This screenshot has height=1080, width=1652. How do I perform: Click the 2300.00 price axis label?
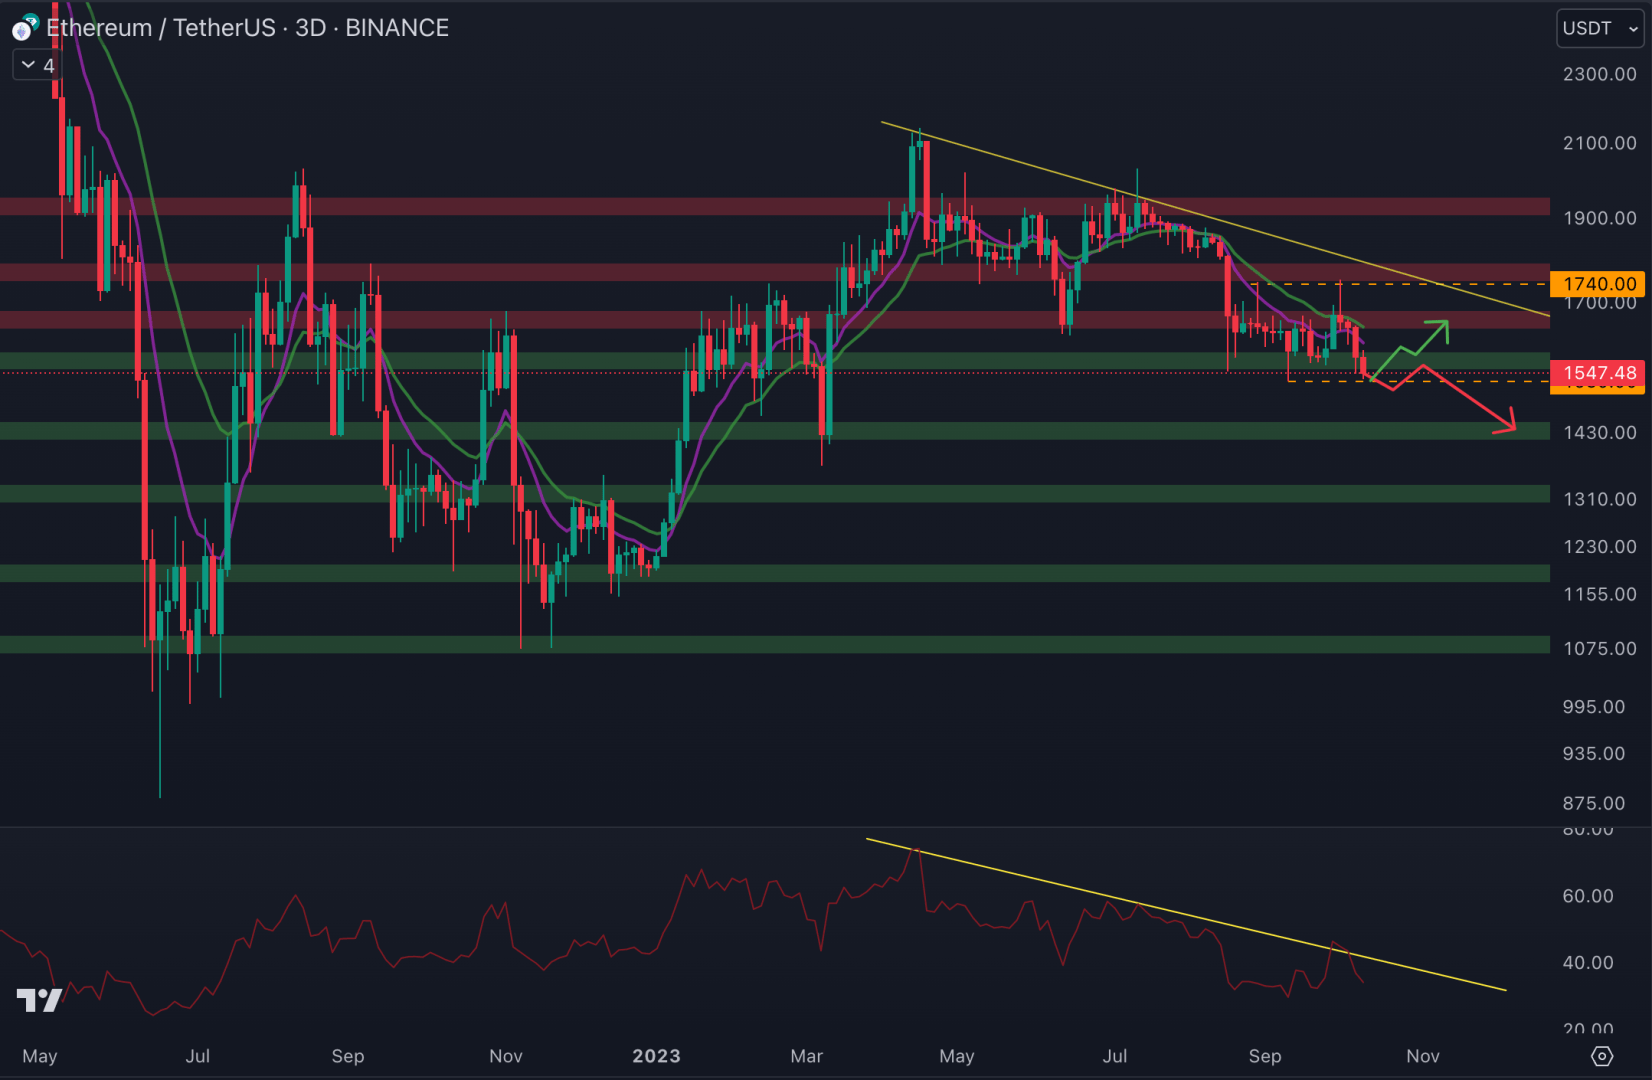[x=1599, y=74]
